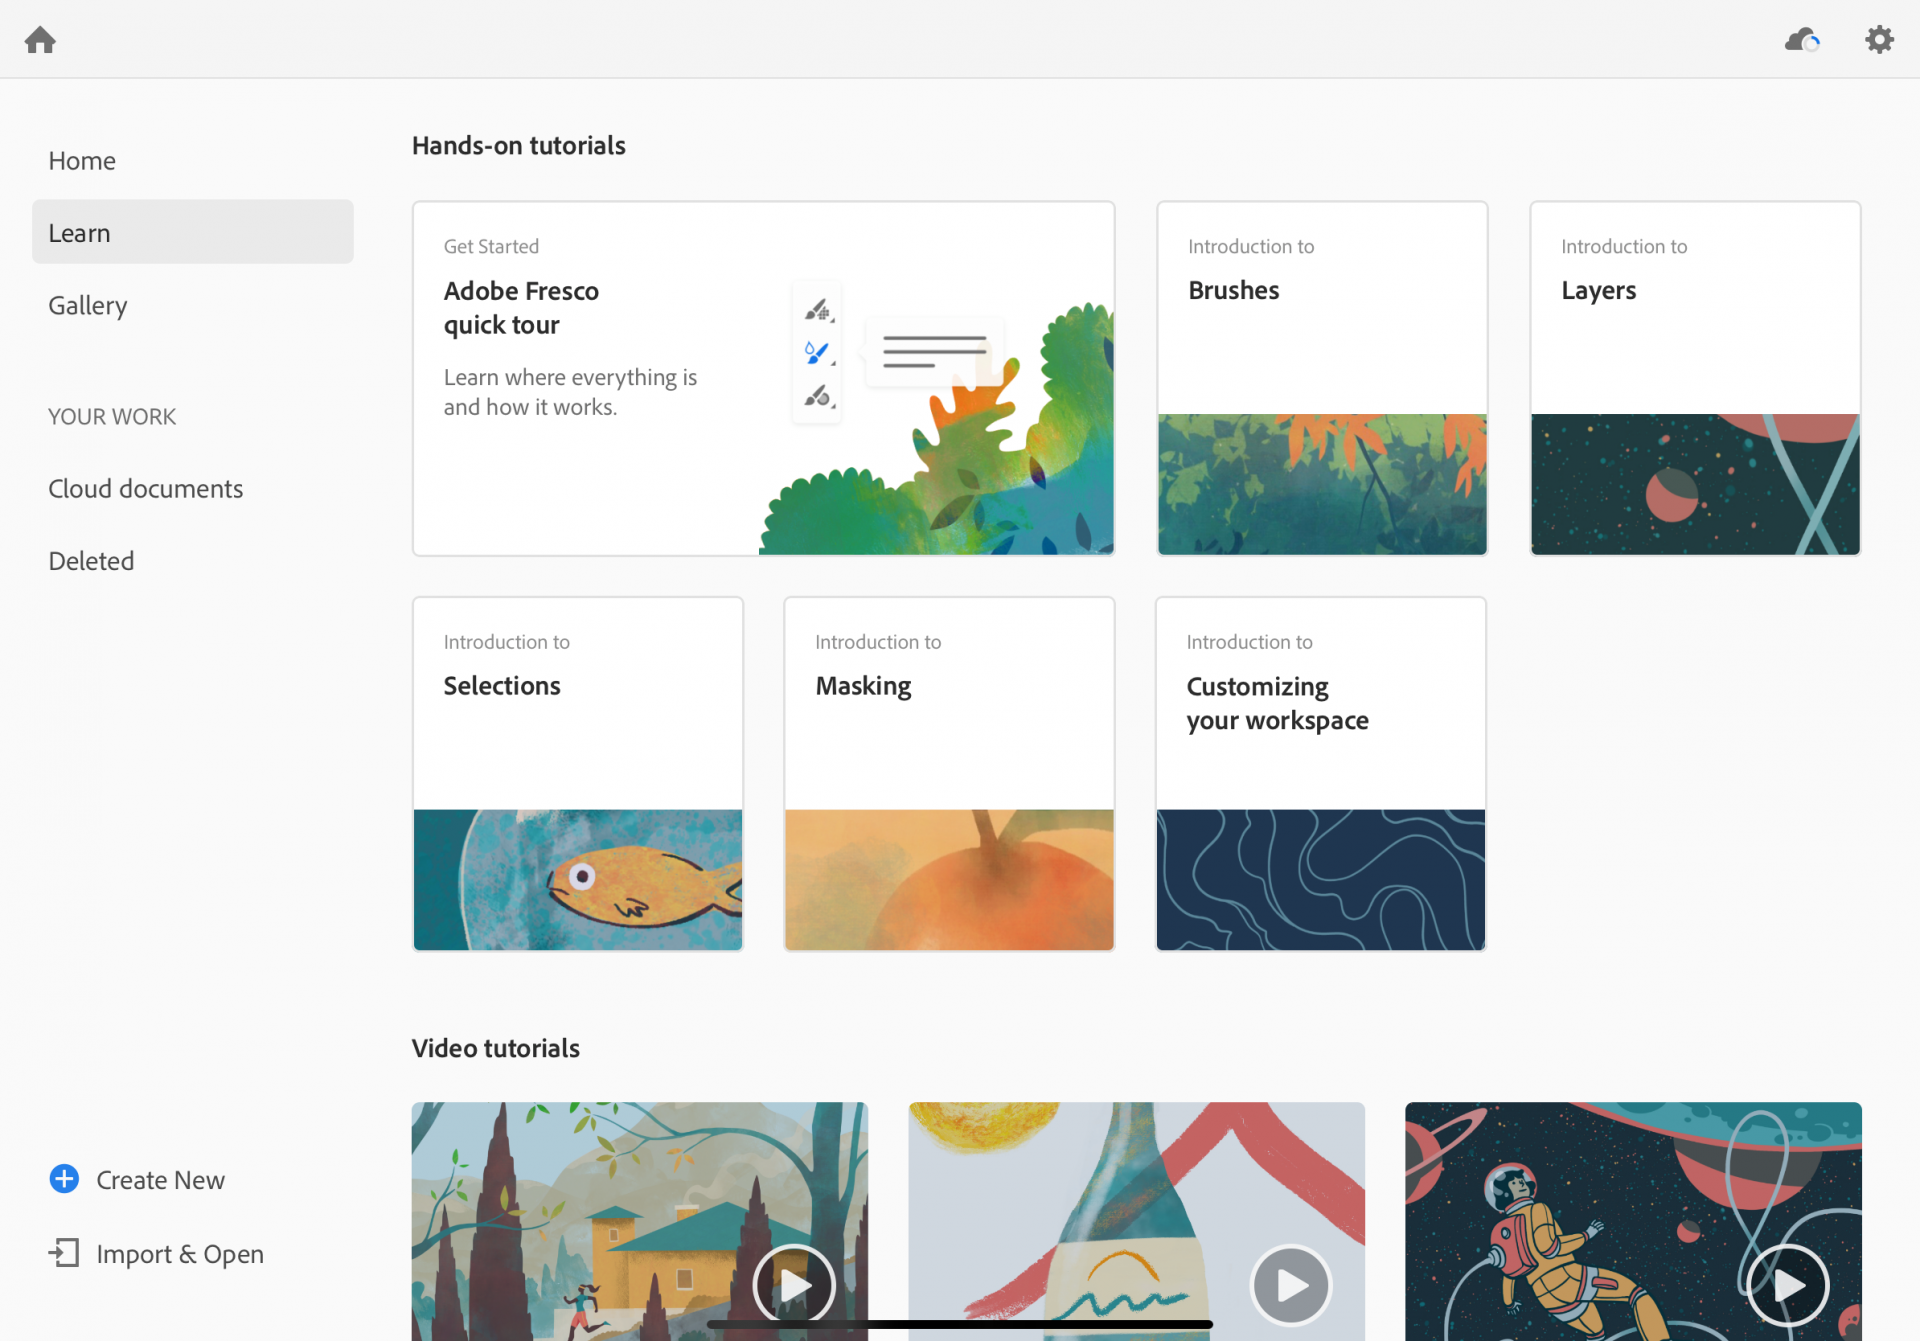Open the cloud sync status icon

1802,40
